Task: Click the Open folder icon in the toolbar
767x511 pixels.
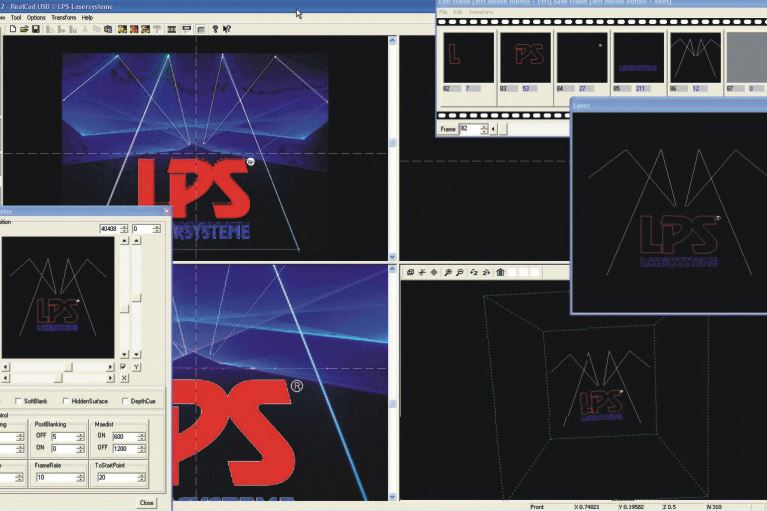Action: tap(24, 29)
